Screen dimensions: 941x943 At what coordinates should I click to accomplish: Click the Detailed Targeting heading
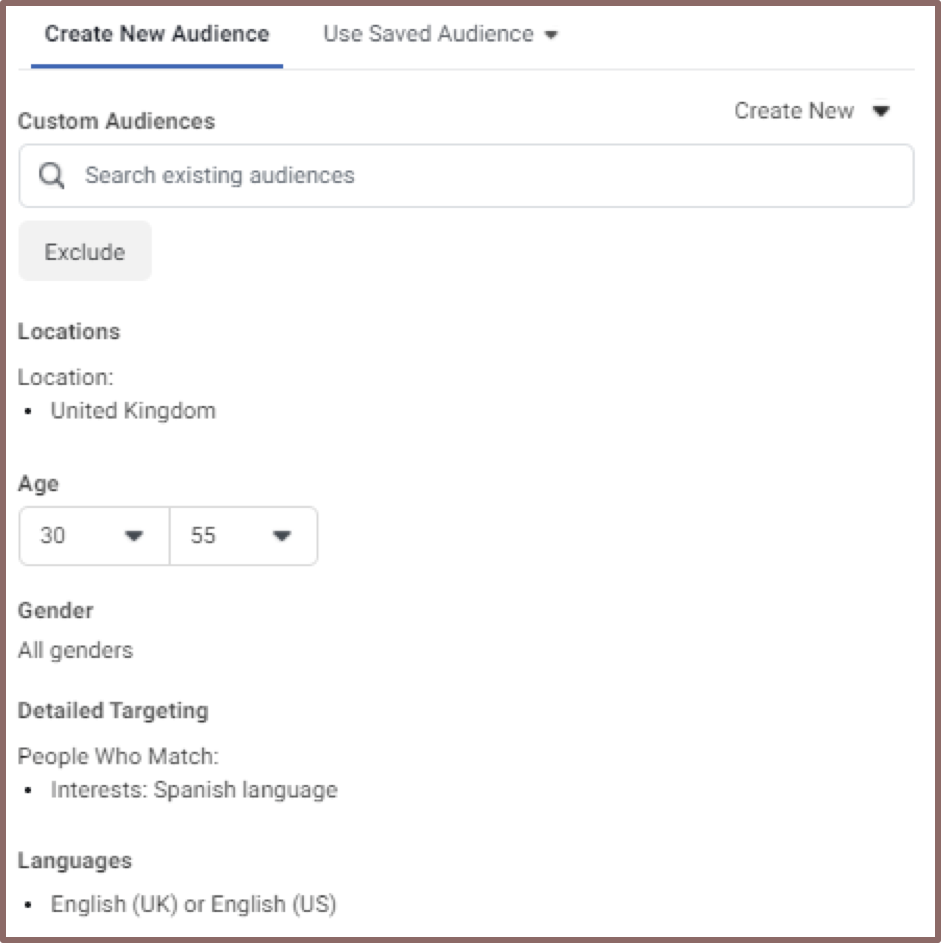pyautogui.click(x=113, y=711)
